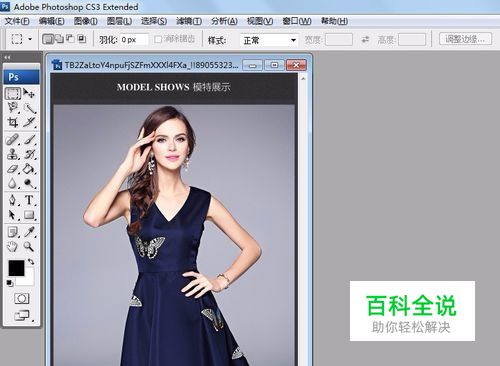
Task: Click the Ps logo atop toolbox
Action: pyautogui.click(x=21, y=77)
